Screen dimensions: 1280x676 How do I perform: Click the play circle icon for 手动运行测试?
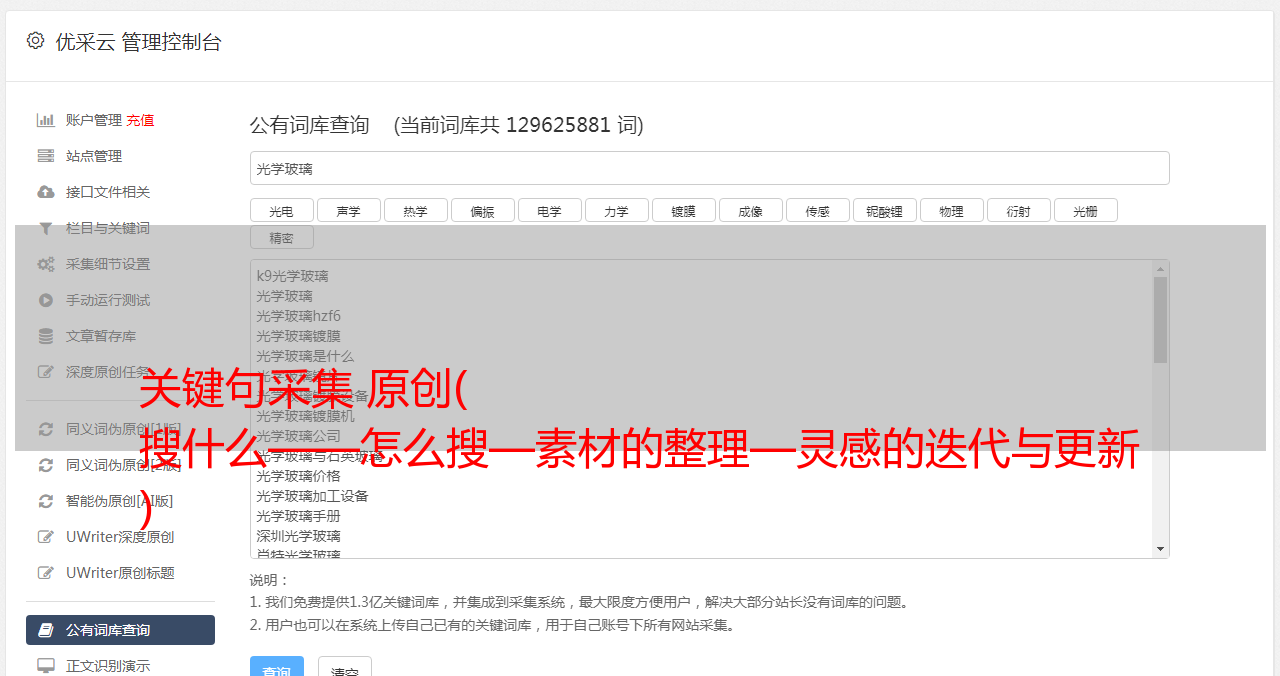(x=46, y=300)
